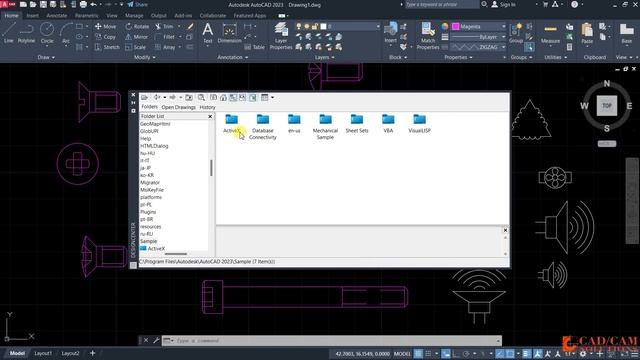Select the Plugins folder in tree

pyautogui.click(x=148, y=212)
